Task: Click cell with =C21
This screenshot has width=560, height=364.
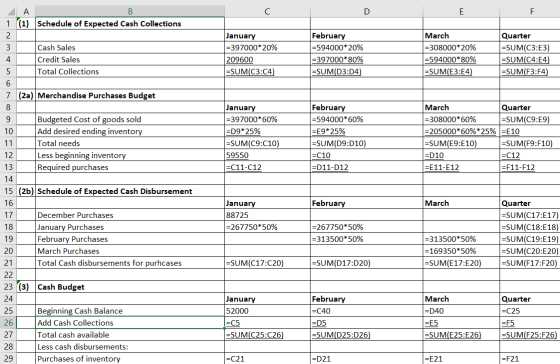Action: point(268,359)
